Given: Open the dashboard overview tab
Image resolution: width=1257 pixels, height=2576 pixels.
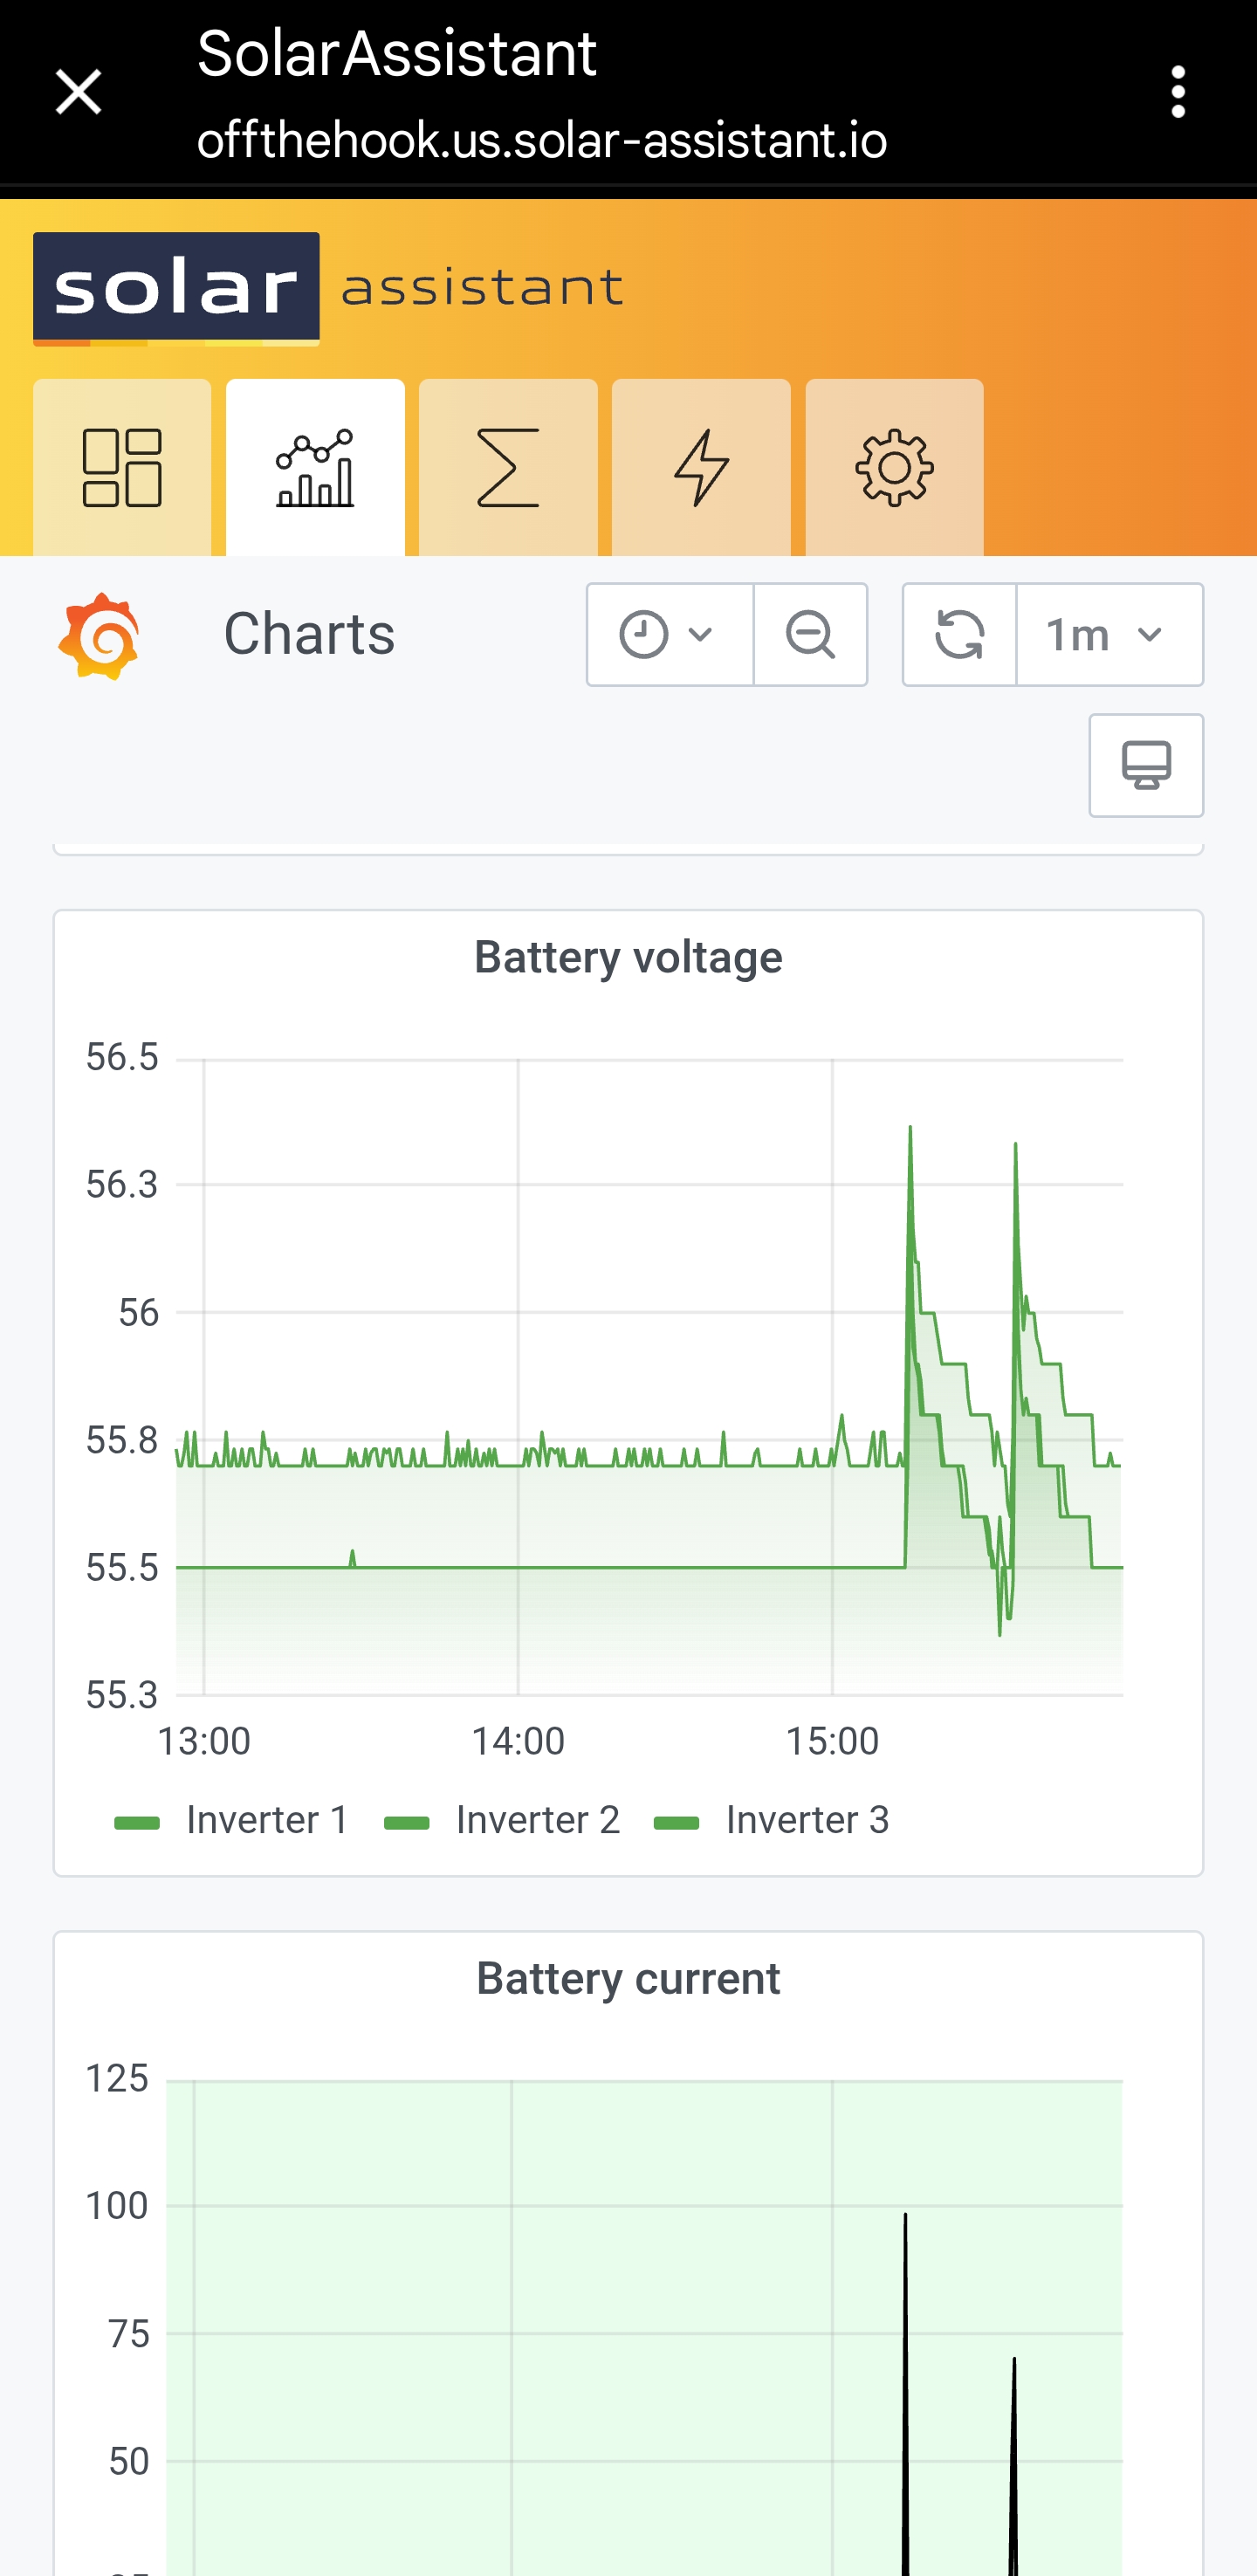Looking at the screenshot, I should 122,467.
